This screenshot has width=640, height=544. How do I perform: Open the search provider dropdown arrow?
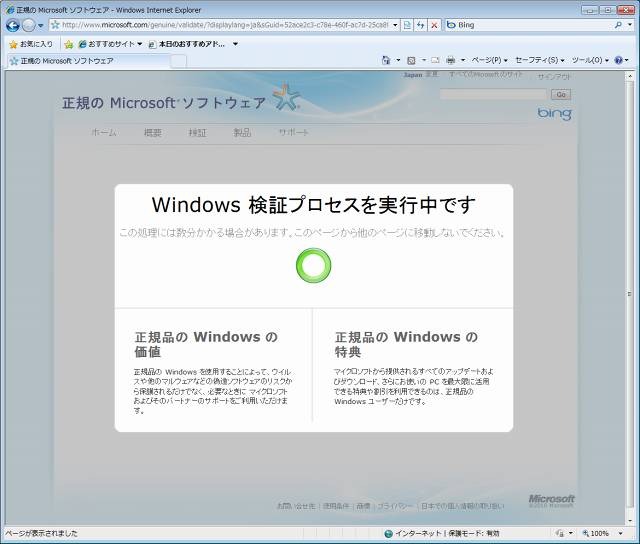coord(630,25)
